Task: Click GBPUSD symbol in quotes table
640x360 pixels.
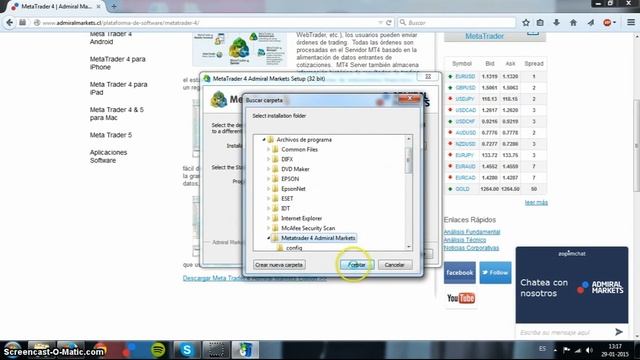Action: [x=465, y=88]
